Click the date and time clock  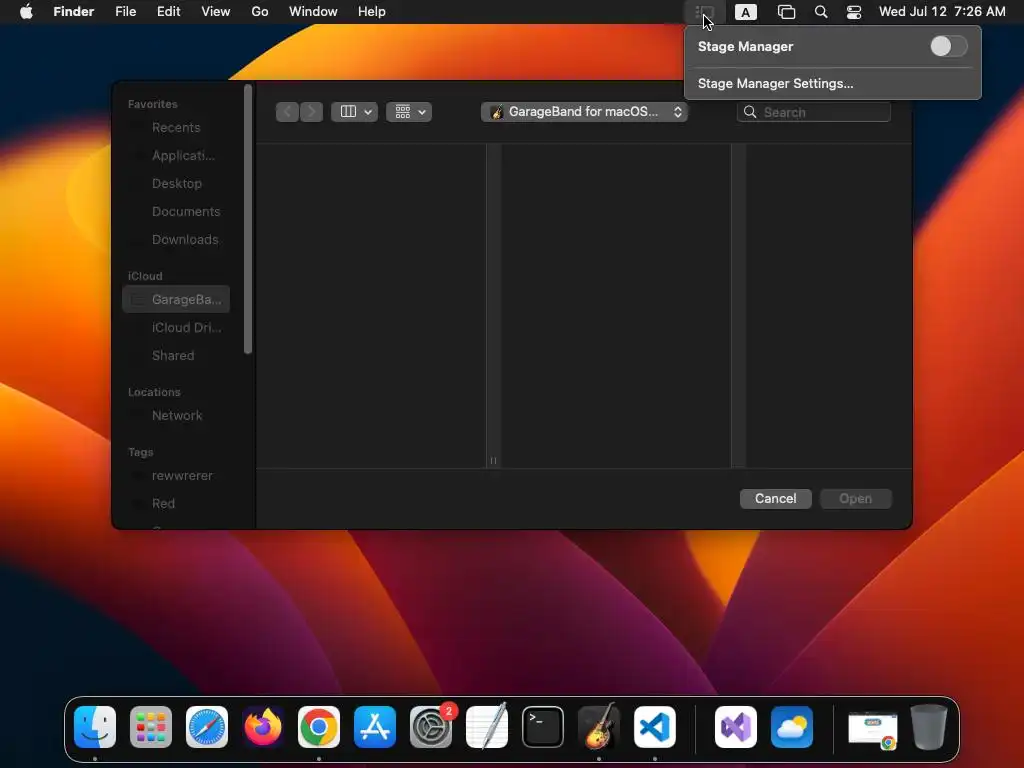point(942,12)
